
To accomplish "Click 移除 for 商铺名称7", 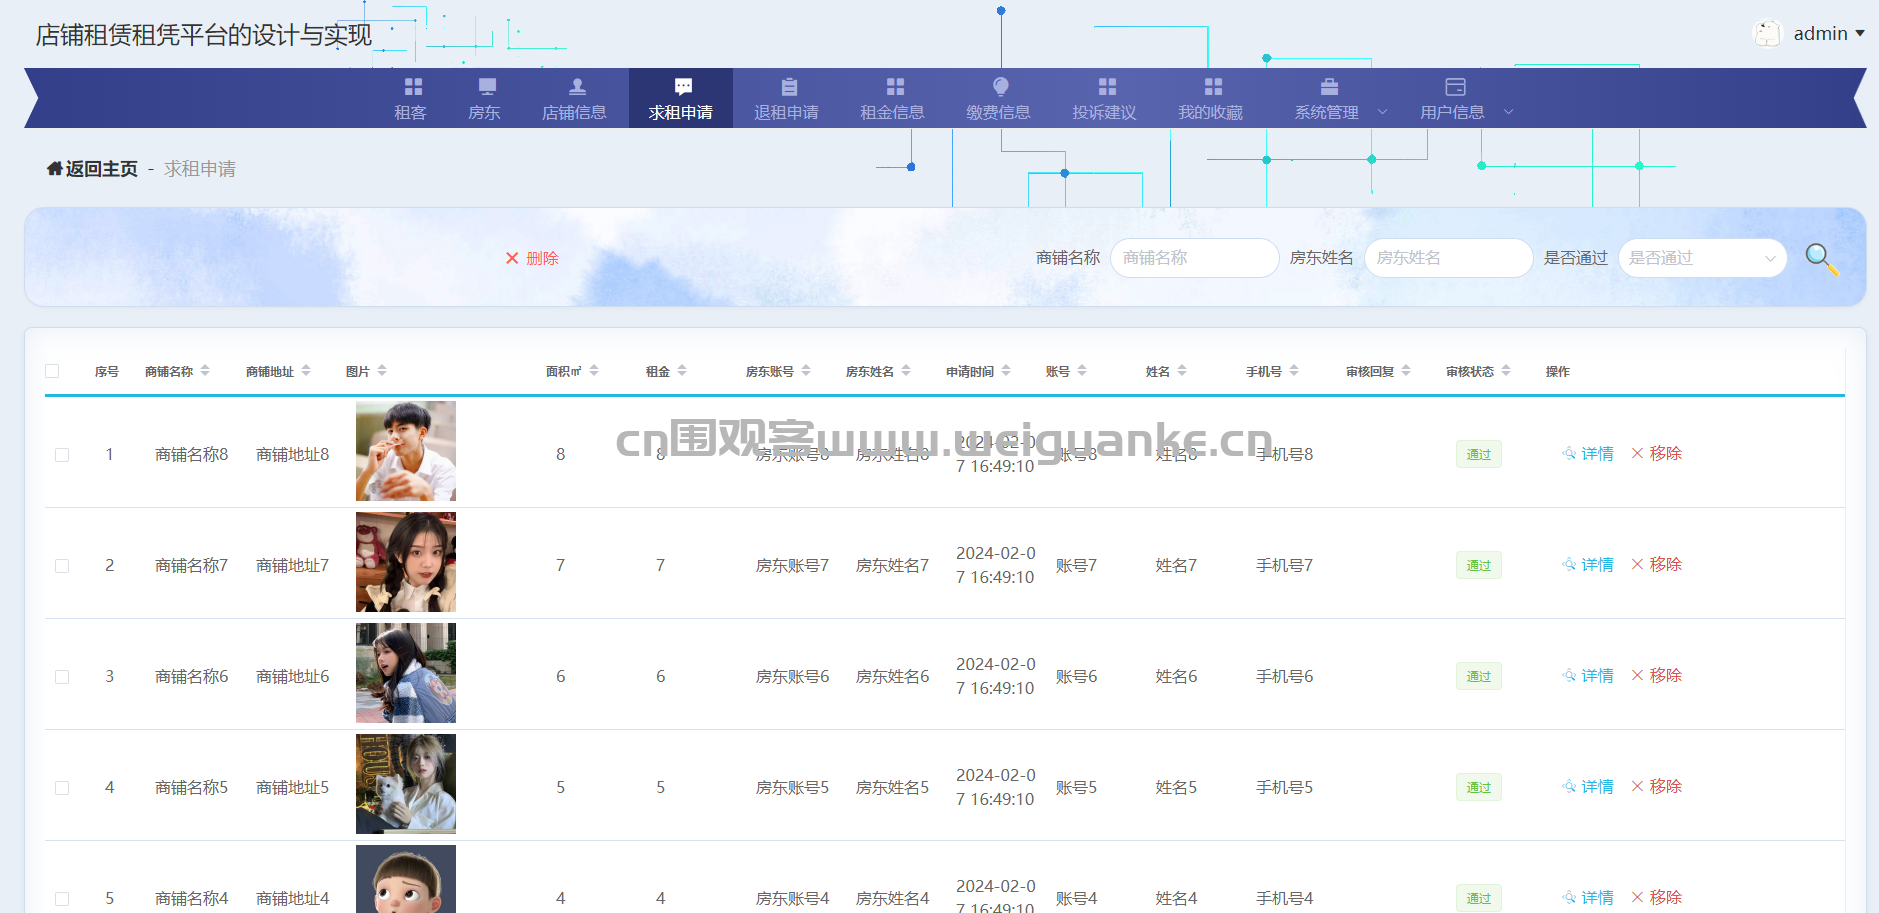I will (x=1657, y=565).
